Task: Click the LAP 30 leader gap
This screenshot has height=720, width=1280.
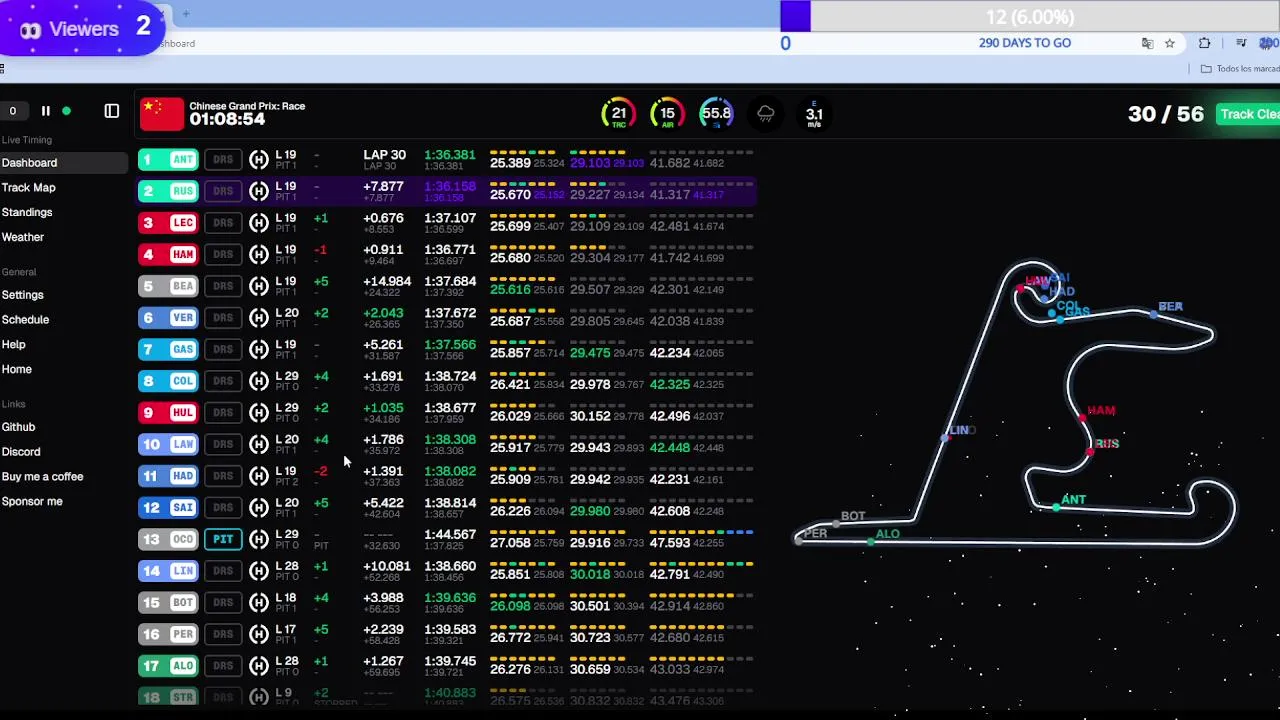Action: tap(384, 156)
